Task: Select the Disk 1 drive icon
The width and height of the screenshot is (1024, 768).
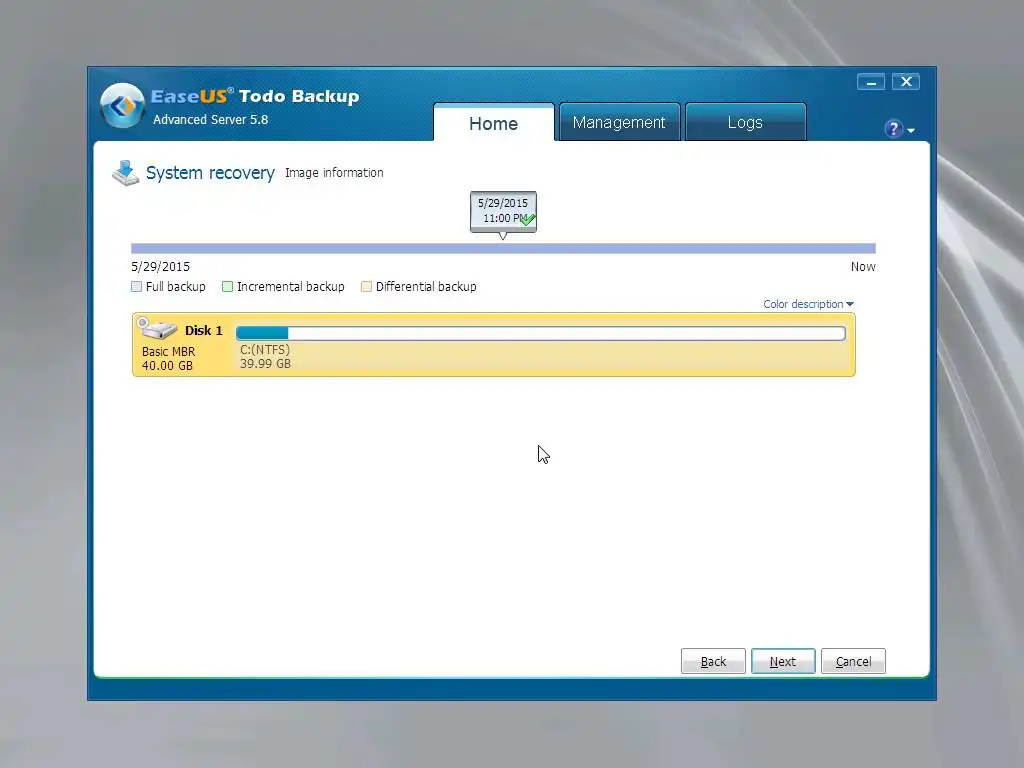Action: tap(159, 330)
